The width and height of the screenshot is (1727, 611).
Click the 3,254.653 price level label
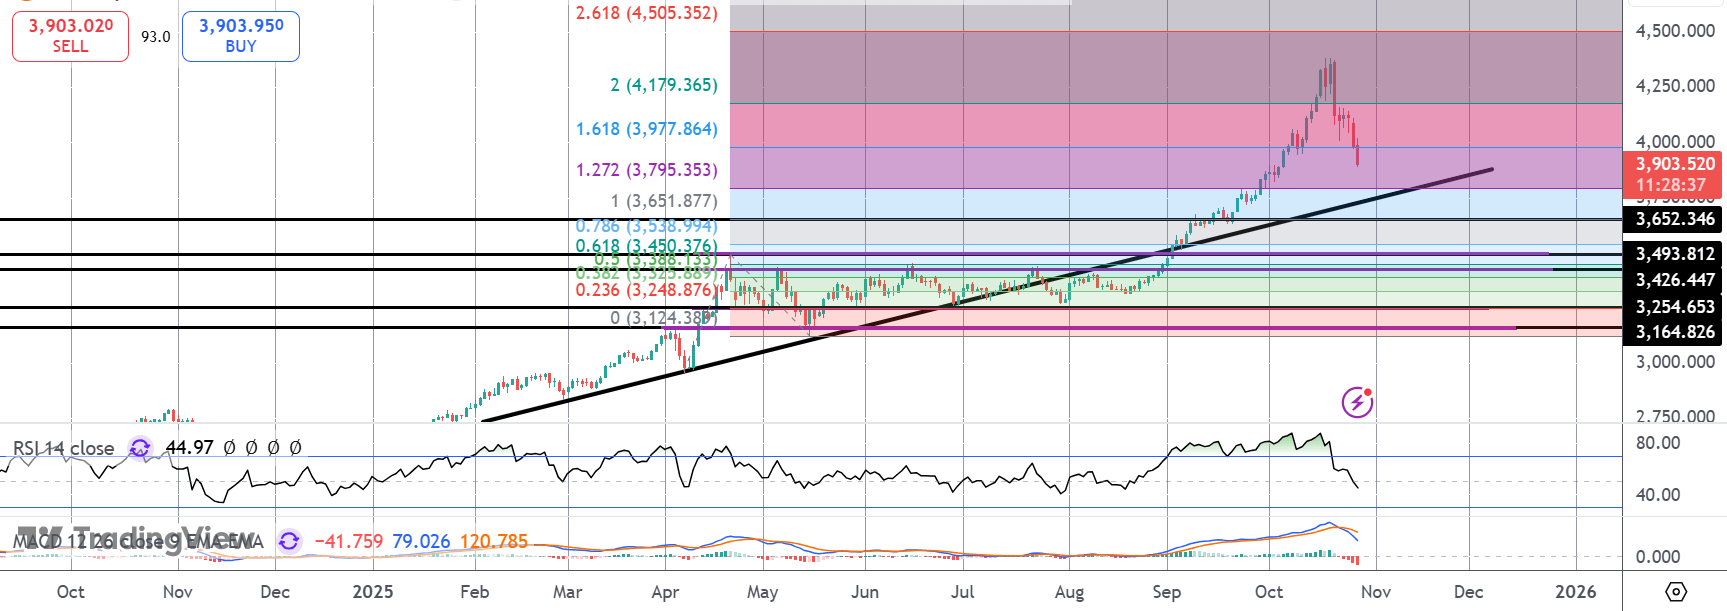coord(1674,307)
